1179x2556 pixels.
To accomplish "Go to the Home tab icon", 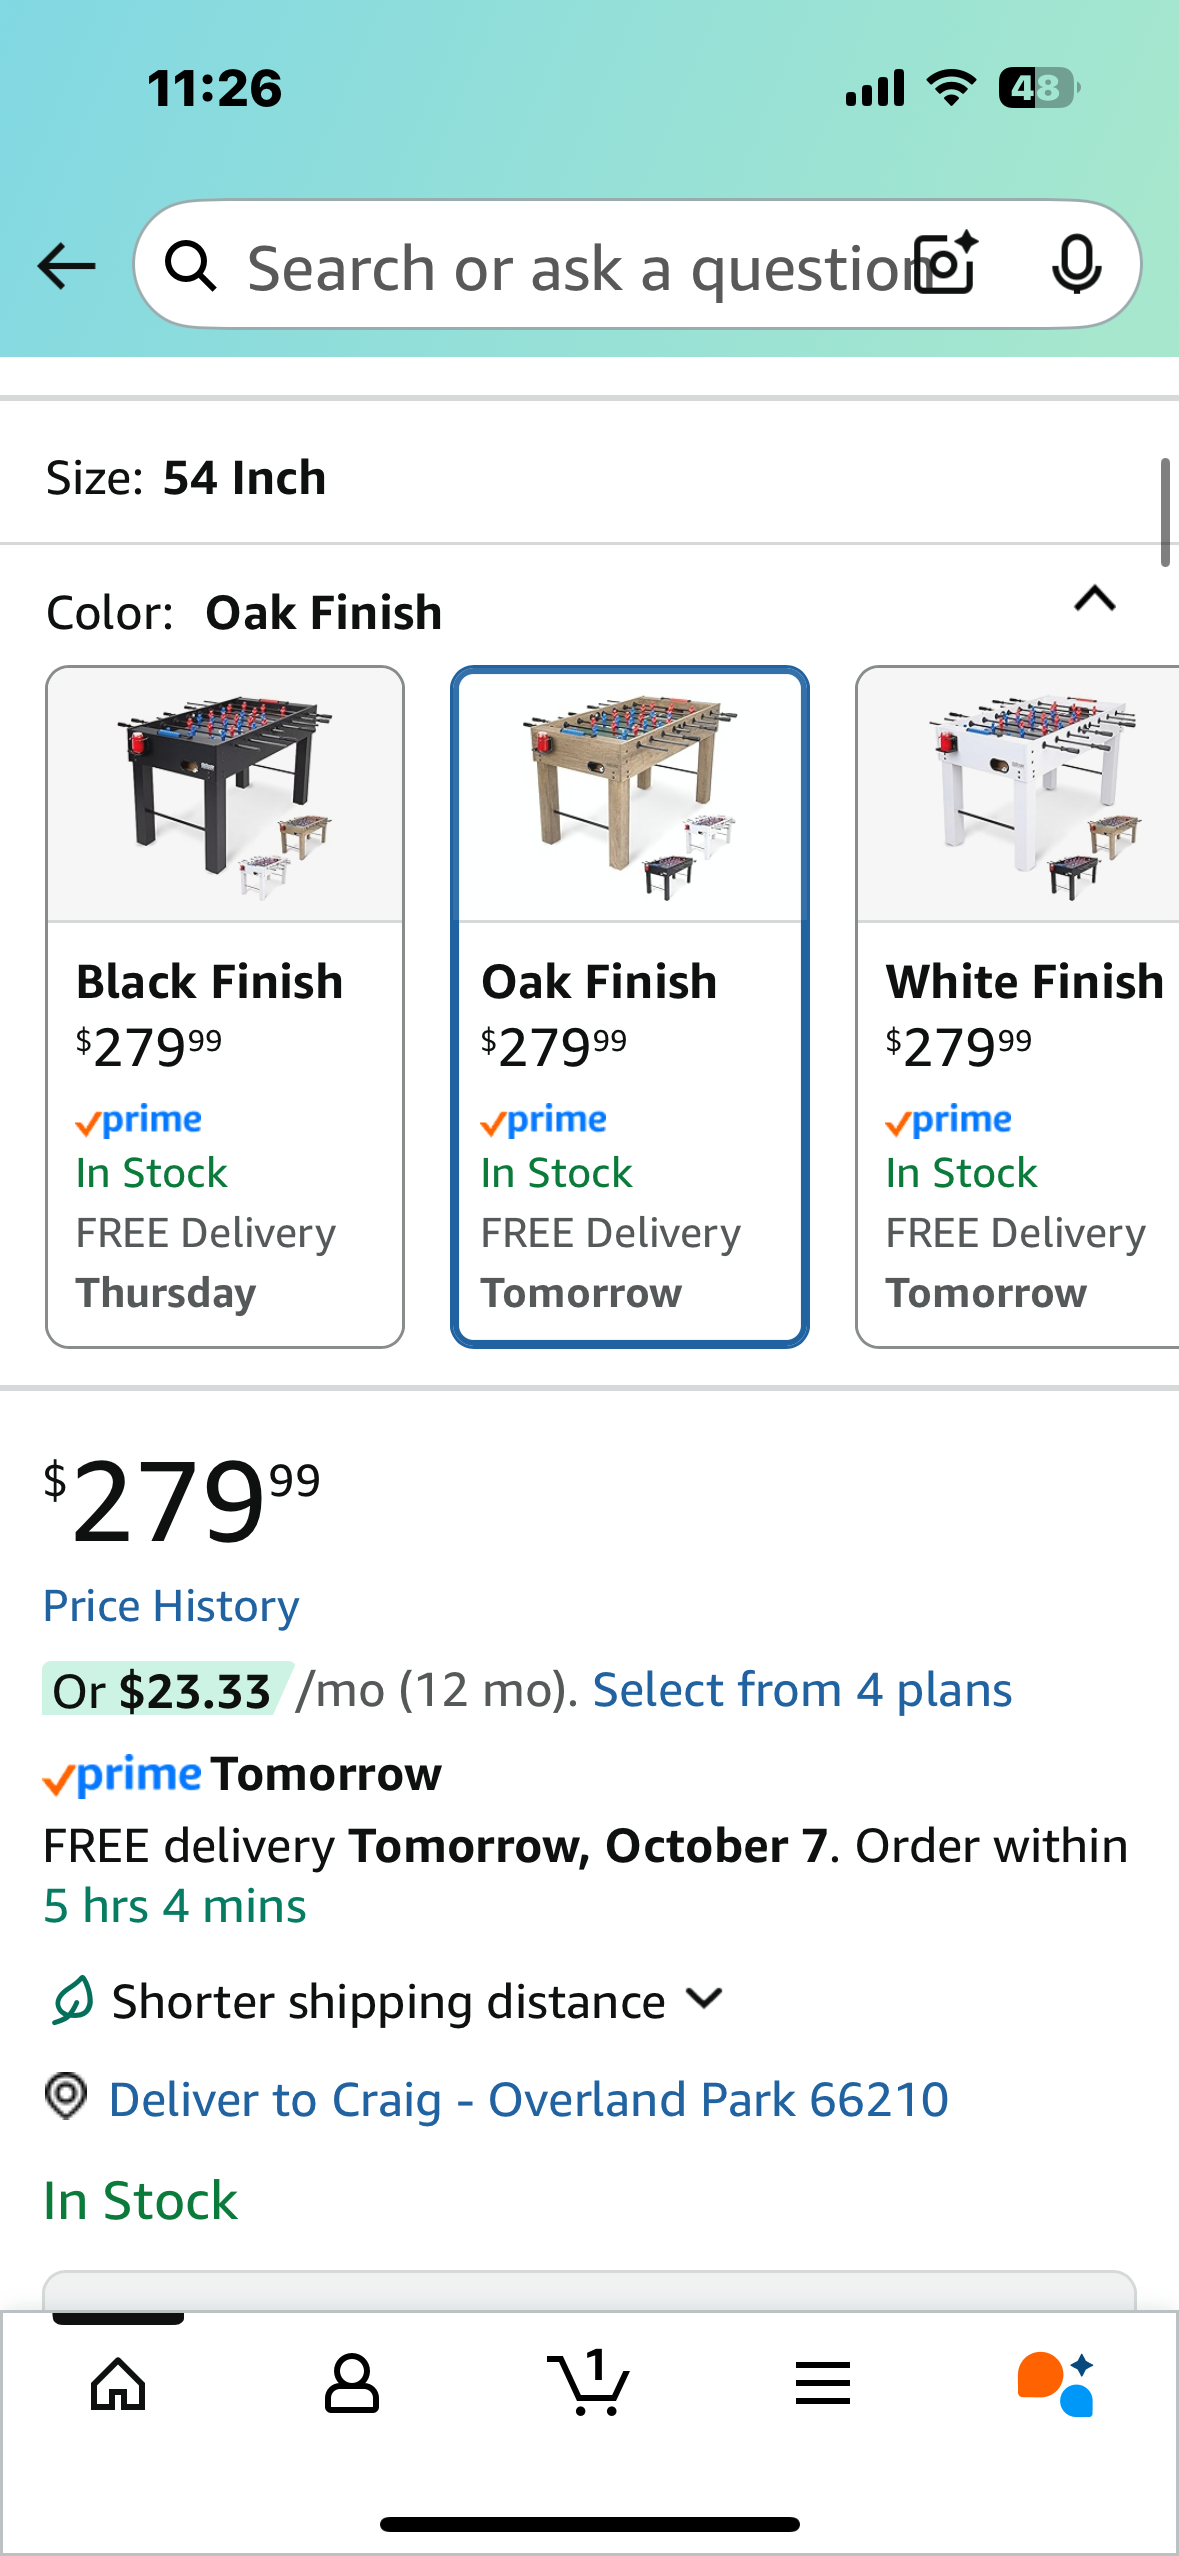I will [x=118, y=2383].
